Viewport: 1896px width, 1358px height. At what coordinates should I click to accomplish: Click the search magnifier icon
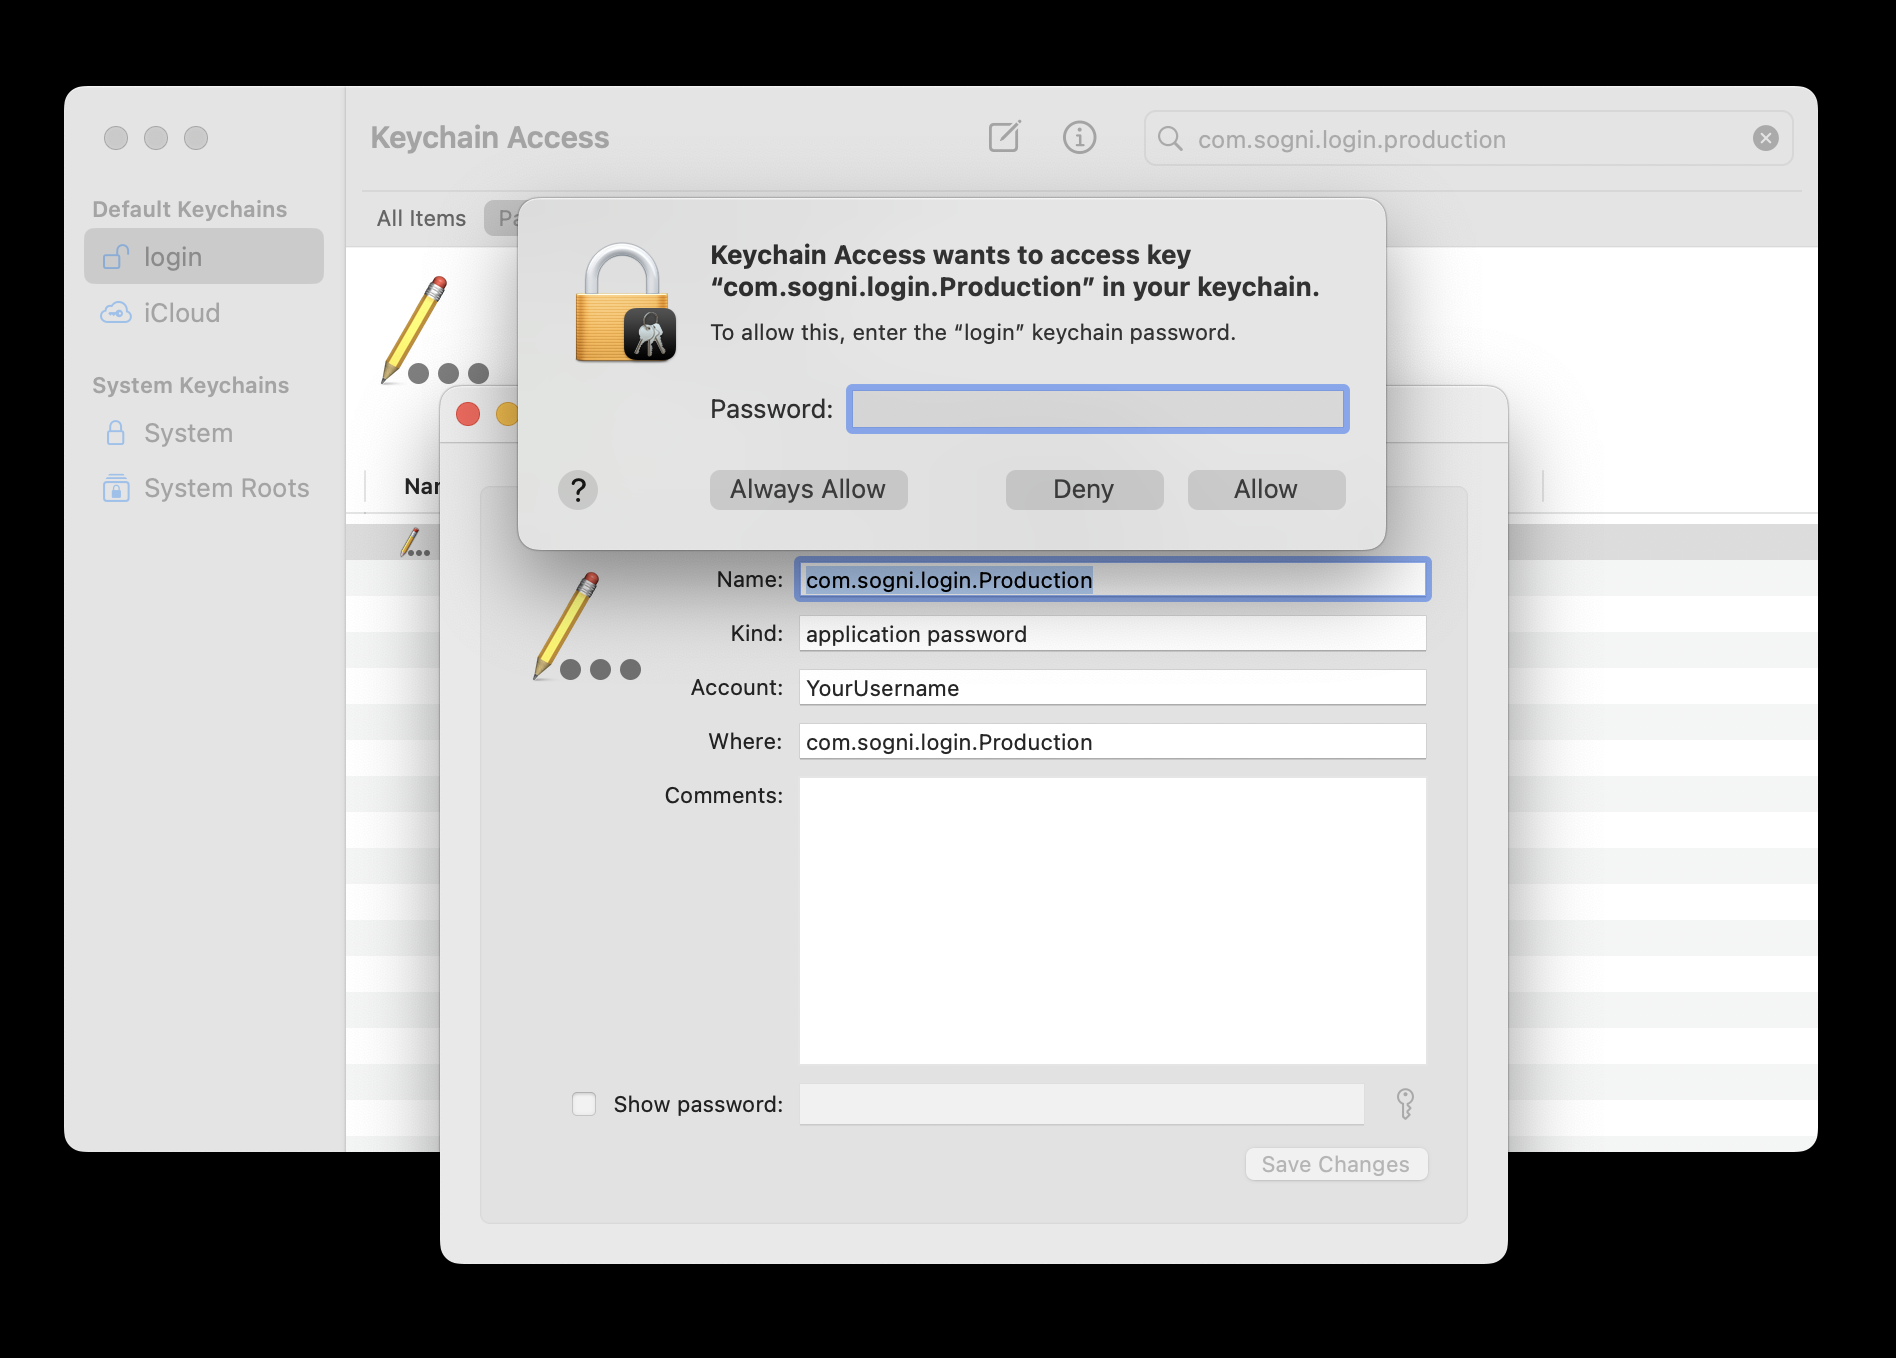tap(1170, 138)
